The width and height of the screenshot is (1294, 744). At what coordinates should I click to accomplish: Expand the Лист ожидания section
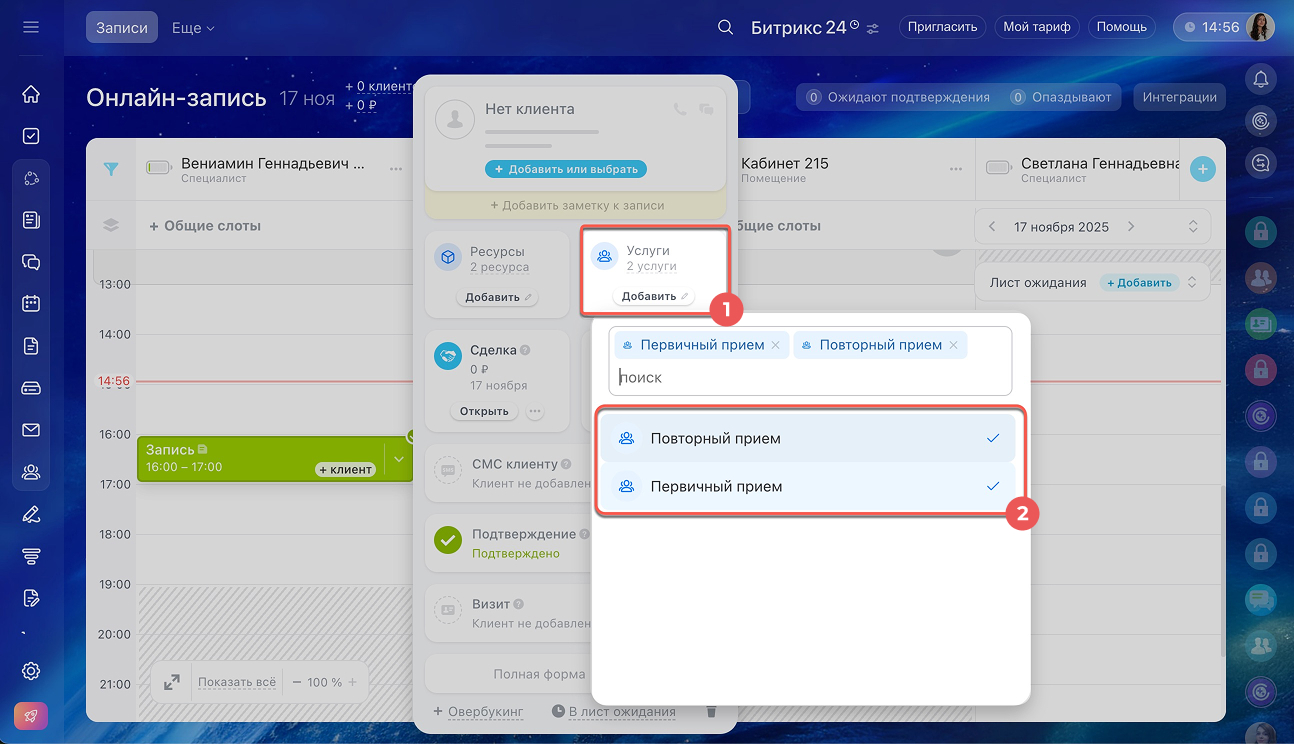point(1192,283)
